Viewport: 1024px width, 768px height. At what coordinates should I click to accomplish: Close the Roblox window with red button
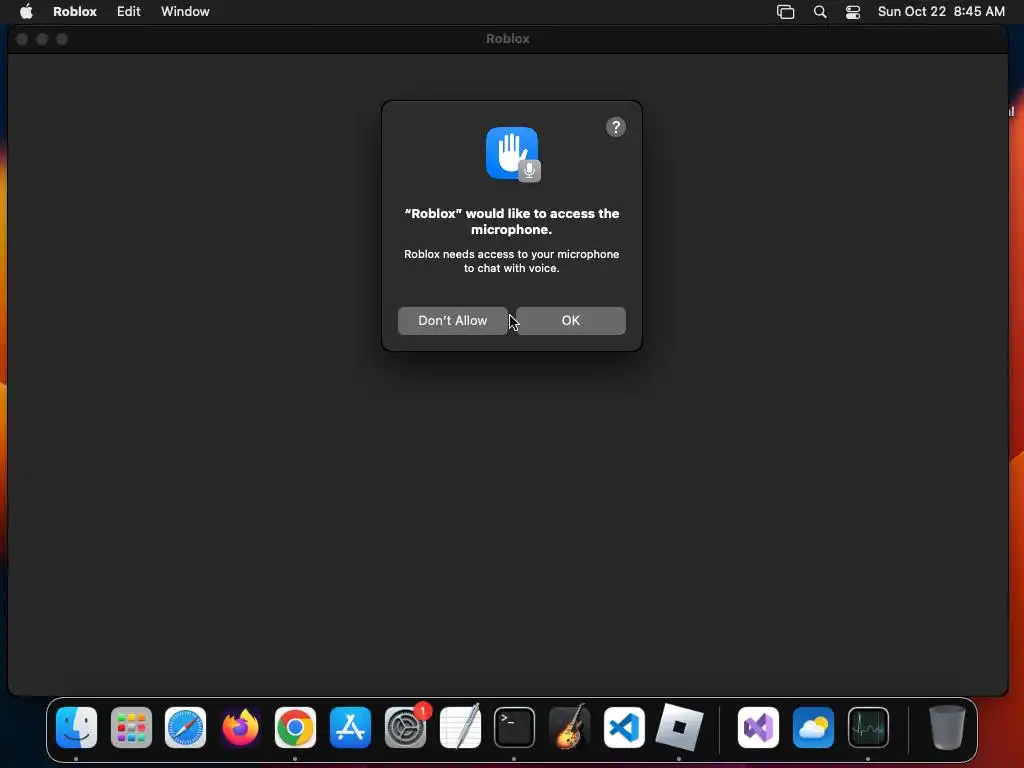tap(22, 39)
